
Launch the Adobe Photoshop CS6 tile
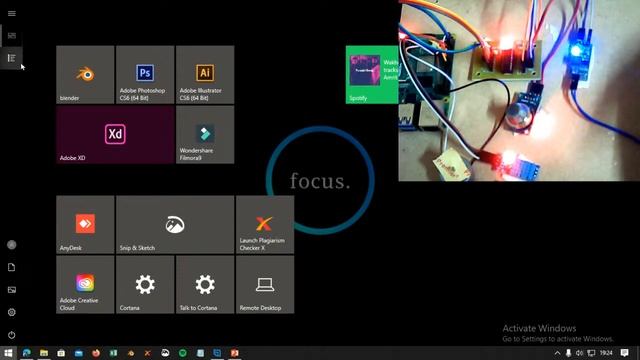coord(145,75)
